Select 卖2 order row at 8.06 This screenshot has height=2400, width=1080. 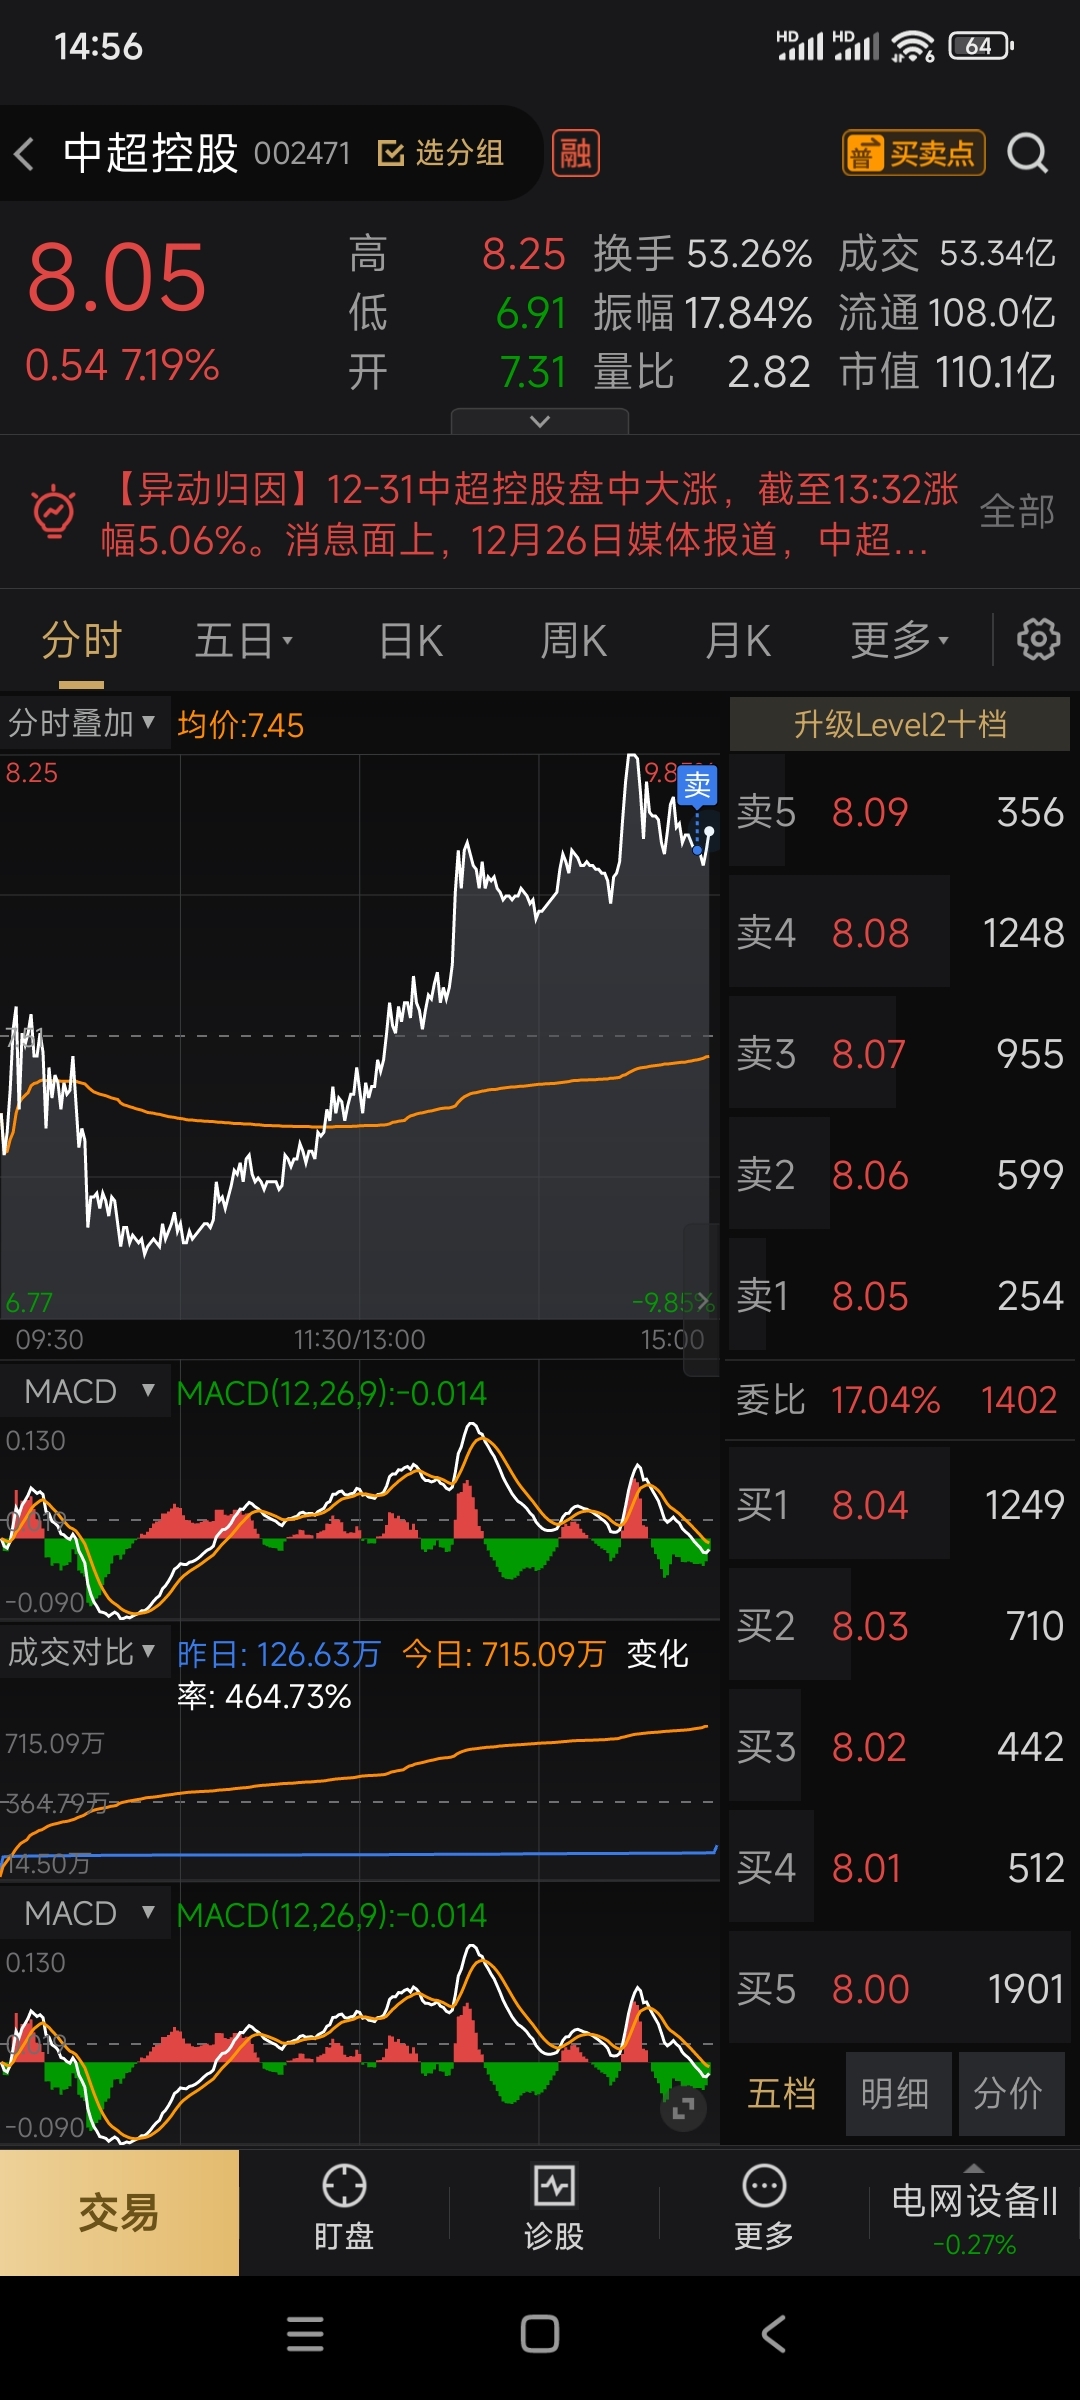click(x=900, y=1175)
